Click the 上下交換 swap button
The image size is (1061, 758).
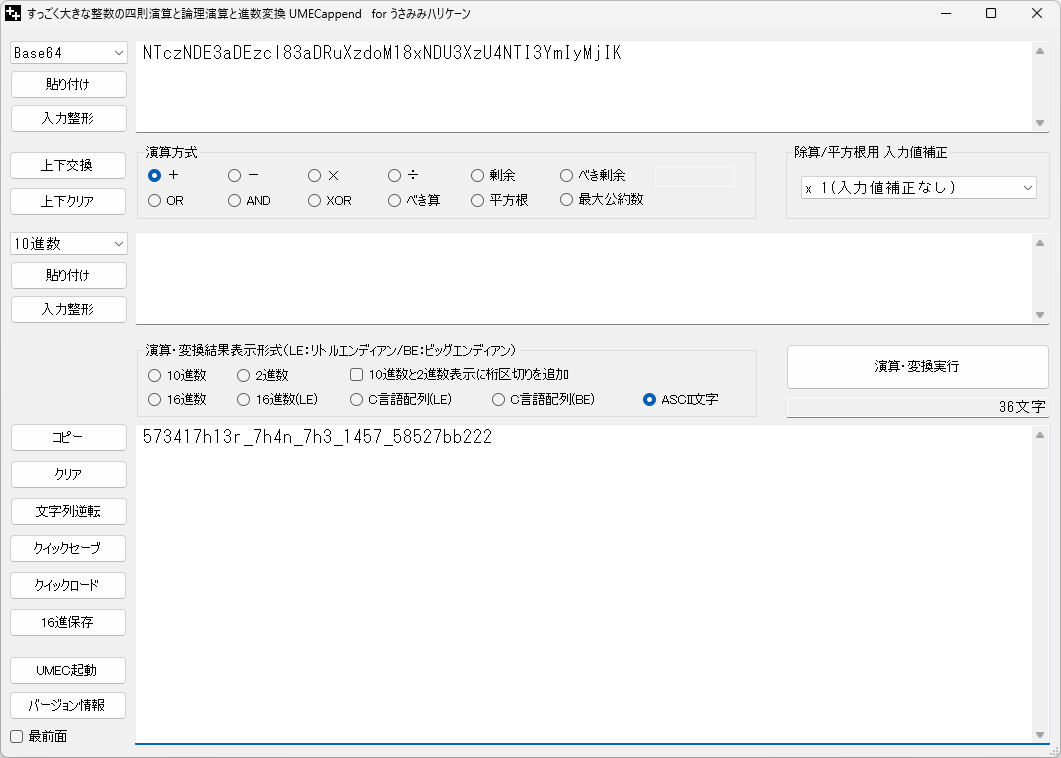(67, 165)
